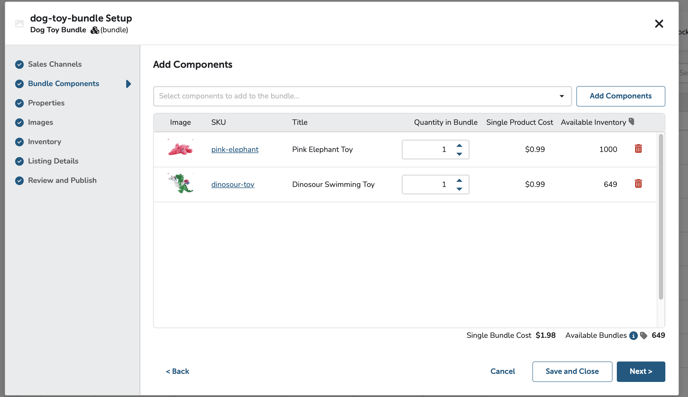Go to Review and Publish step

click(62, 180)
